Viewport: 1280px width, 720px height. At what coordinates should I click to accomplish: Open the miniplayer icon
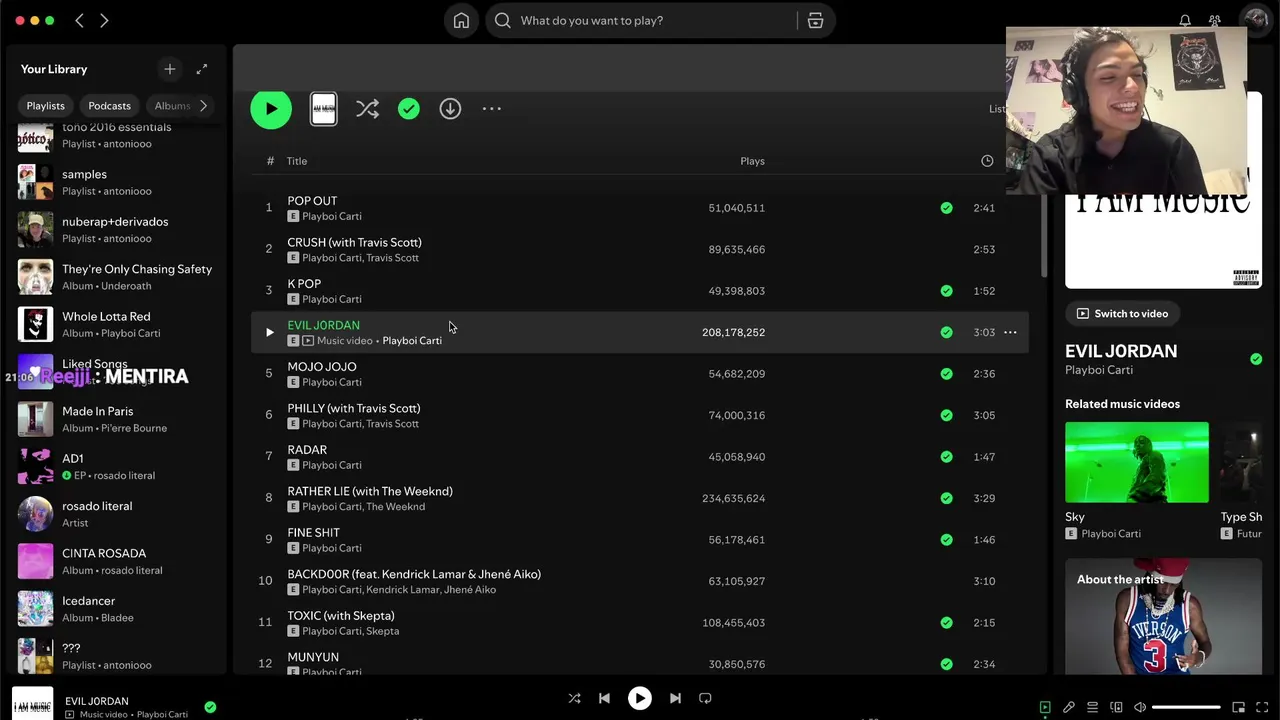[x=1238, y=707]
